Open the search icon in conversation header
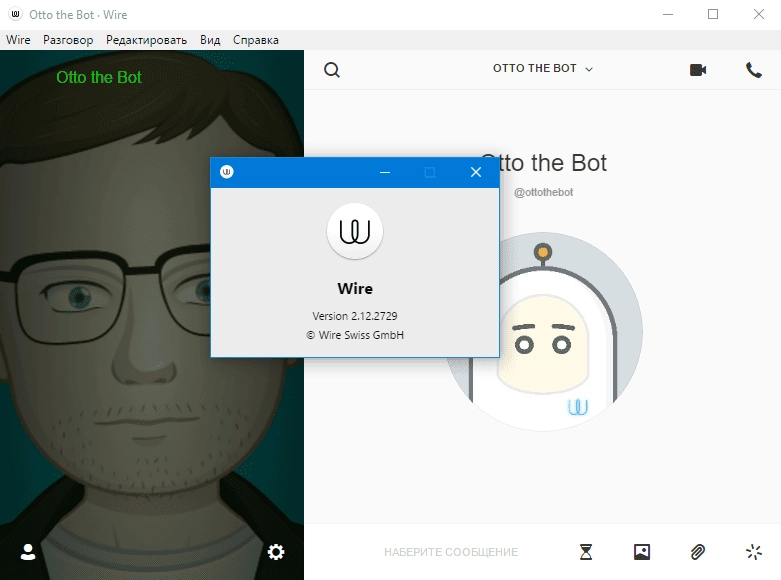Viewport: 781px width, 580px height. pos(332,70)
